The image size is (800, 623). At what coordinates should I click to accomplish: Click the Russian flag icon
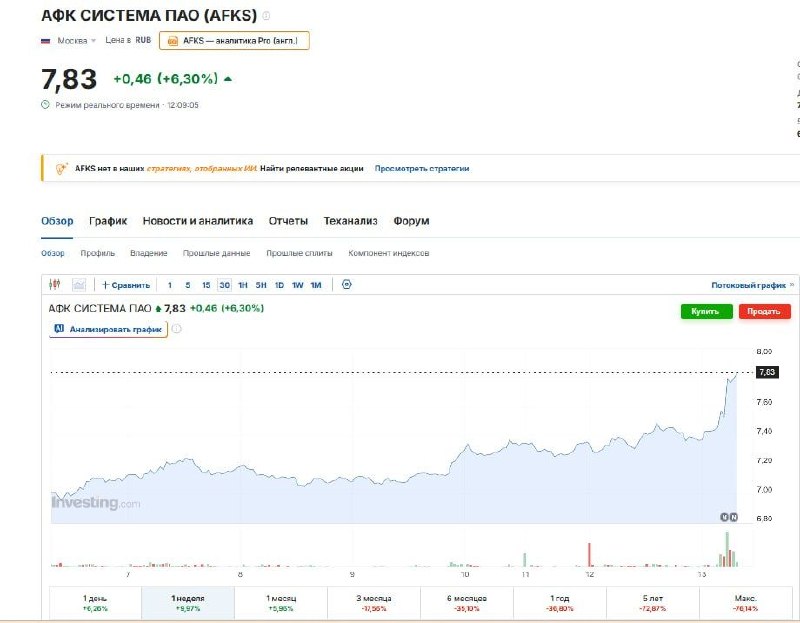(x=45, y=40)
